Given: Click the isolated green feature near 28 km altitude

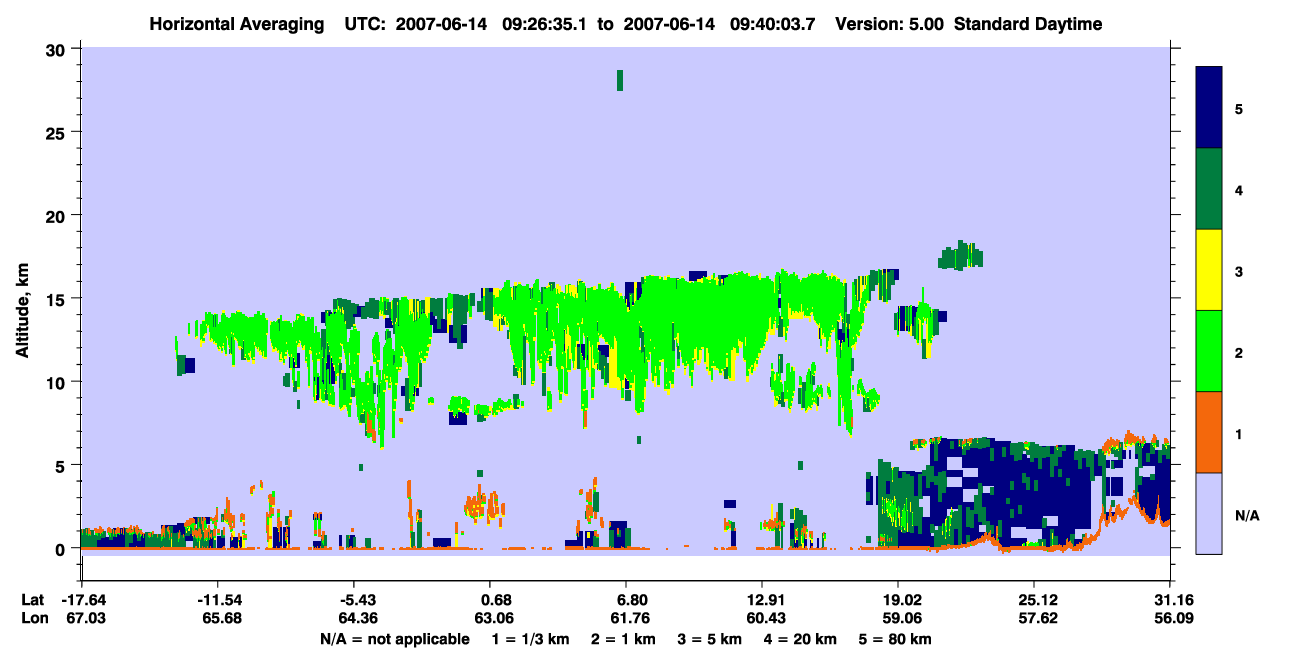Looking at the screenshot, I should coord(620,80).
